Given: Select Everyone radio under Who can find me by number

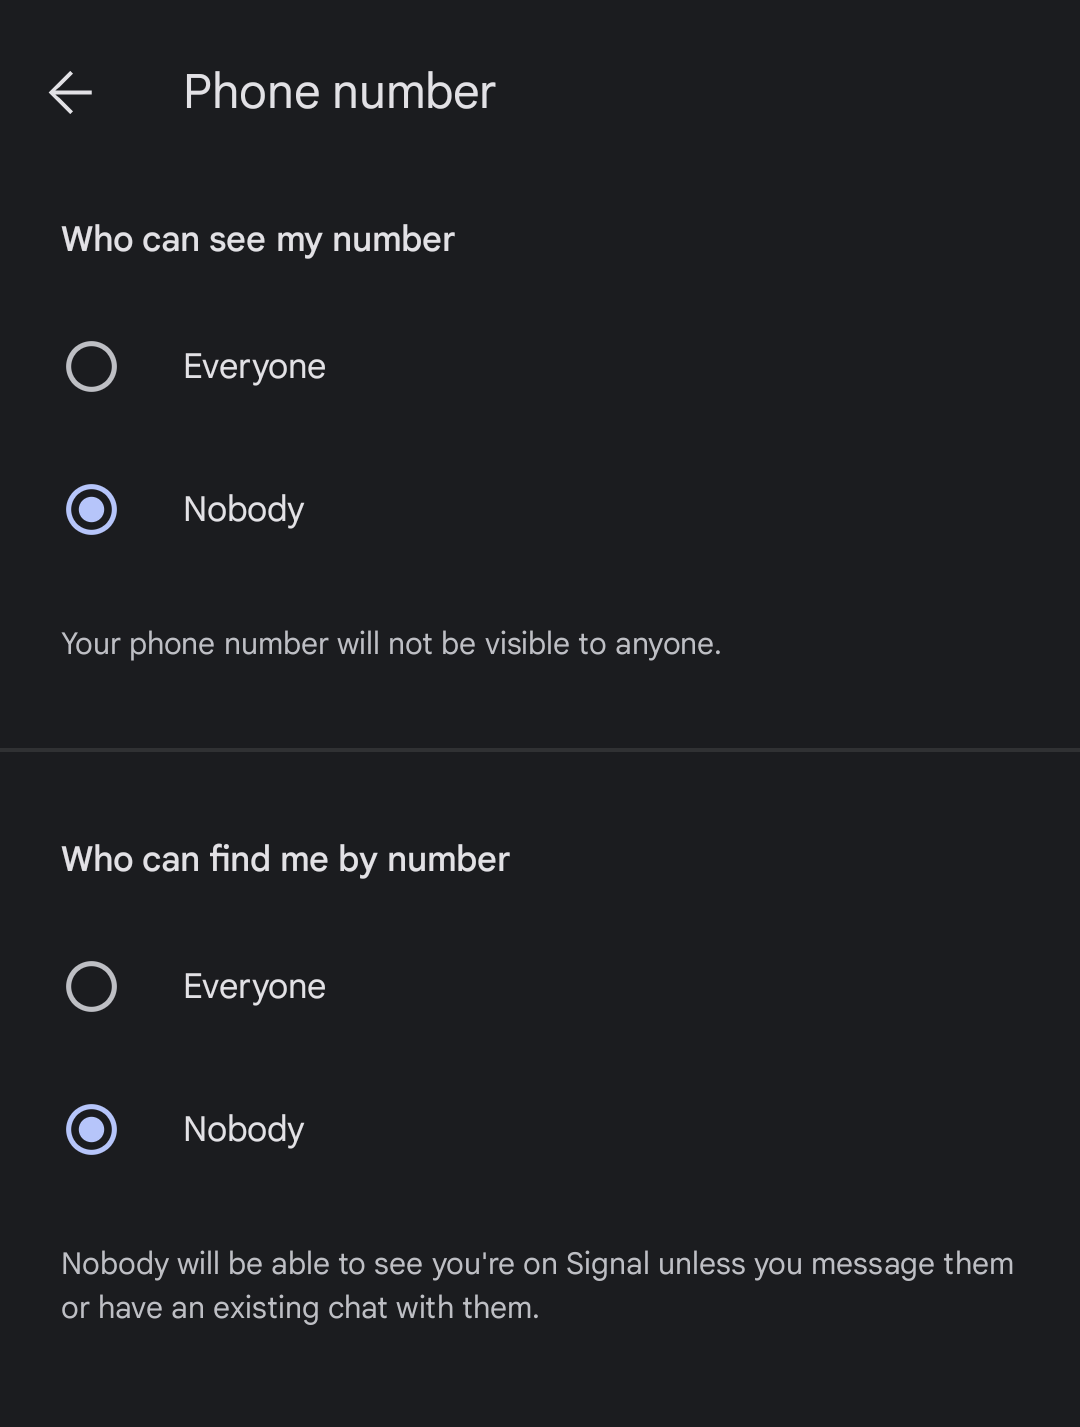Looking at the screenshot, I should pos(91,986).
